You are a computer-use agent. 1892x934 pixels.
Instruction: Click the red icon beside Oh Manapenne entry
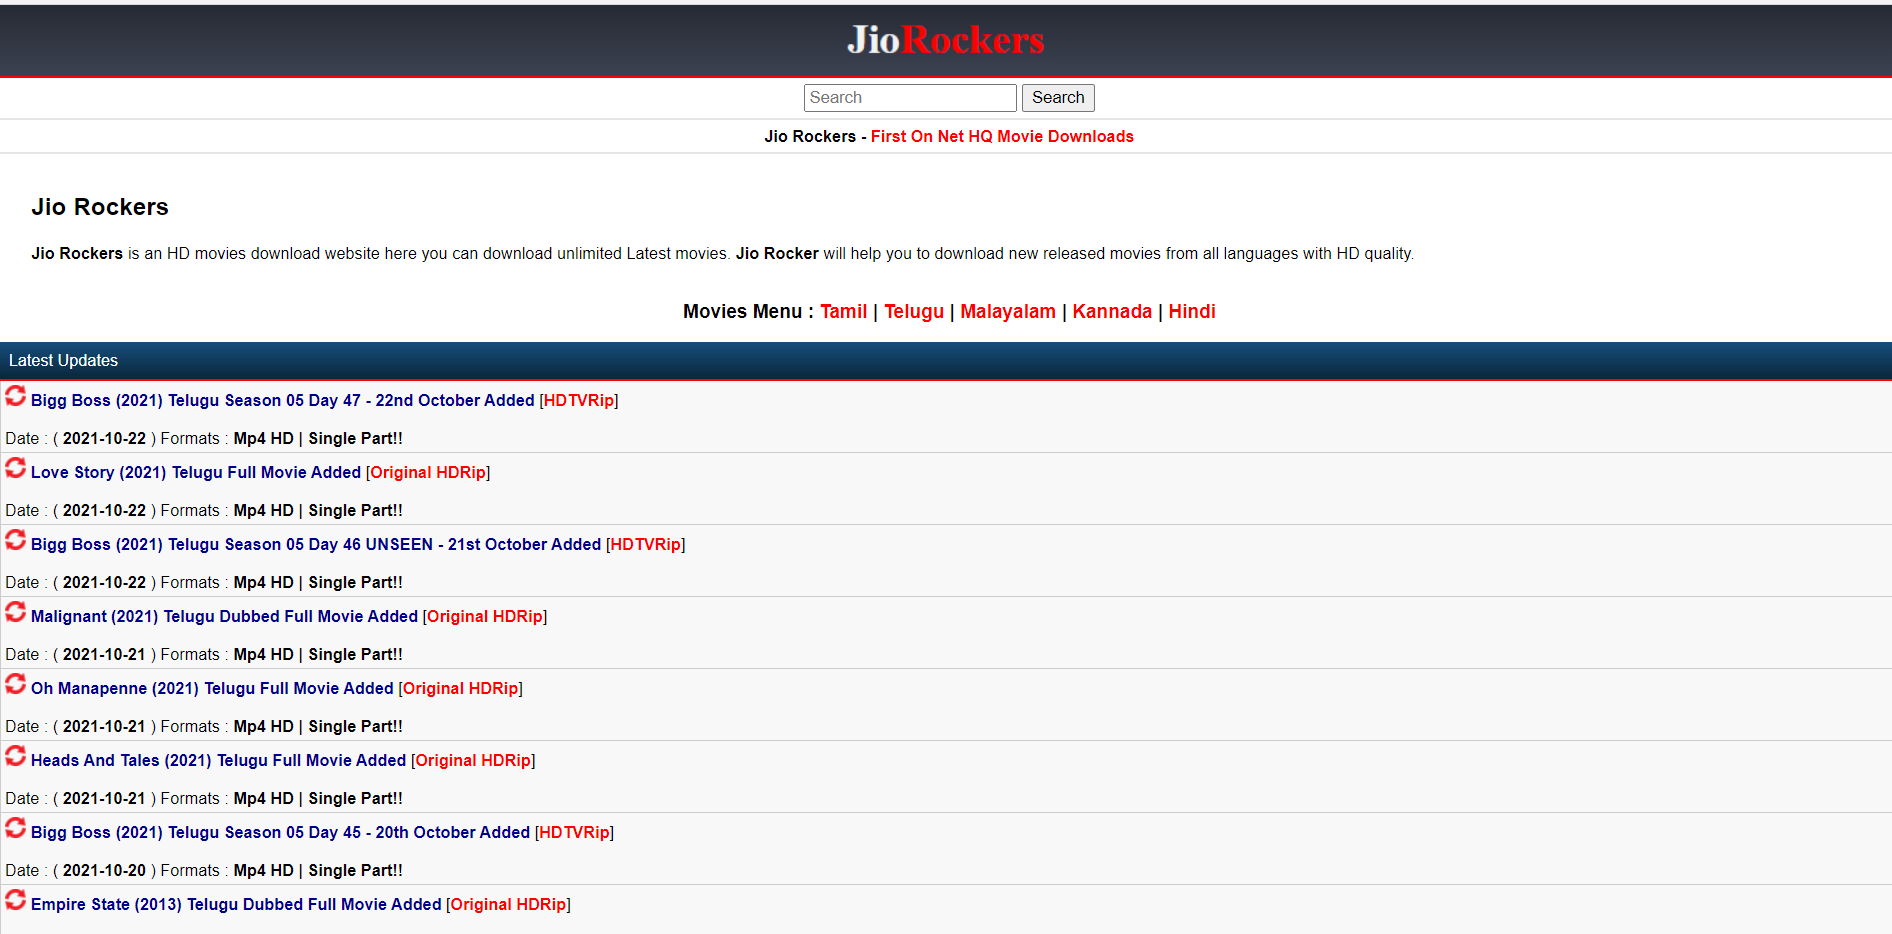coord(15,684)
